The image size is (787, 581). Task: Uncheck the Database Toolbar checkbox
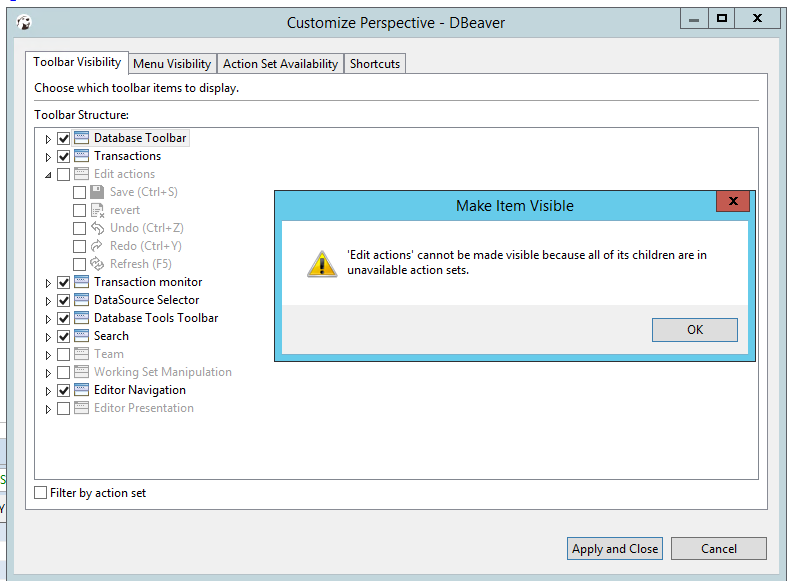(x=63, y=138)
